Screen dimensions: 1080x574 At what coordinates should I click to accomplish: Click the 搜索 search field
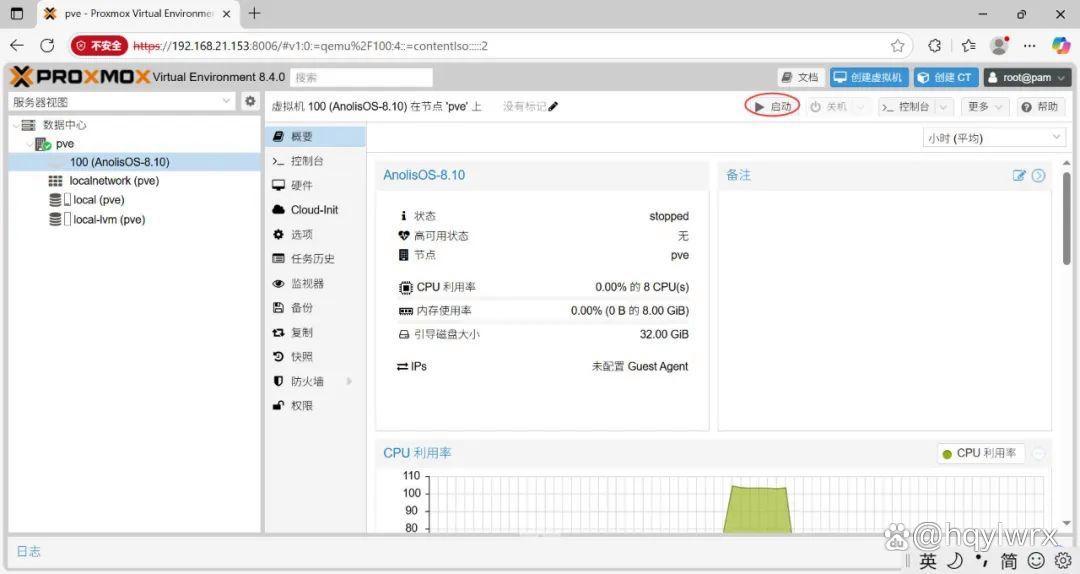coord(361,77)
